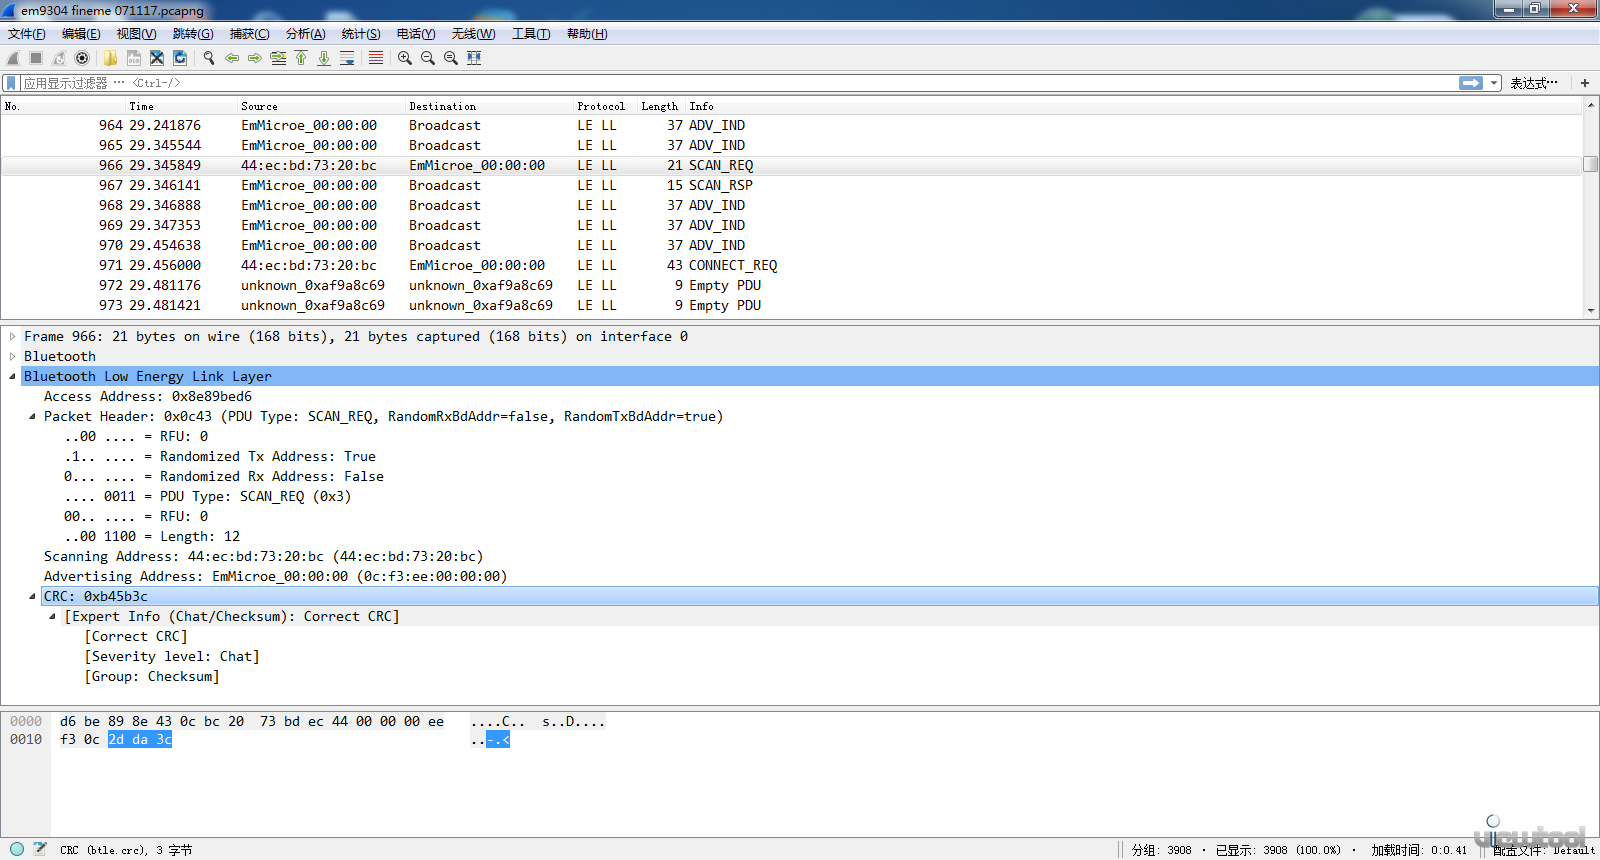
Task: Open the 统计(S) menu
Action: point(361,34)
